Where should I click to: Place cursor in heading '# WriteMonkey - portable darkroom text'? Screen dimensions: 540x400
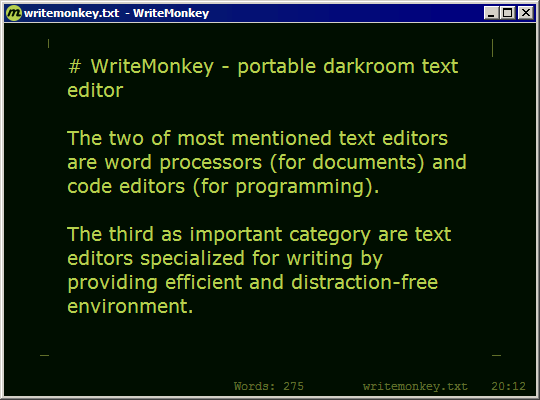[x=263, y=66]
